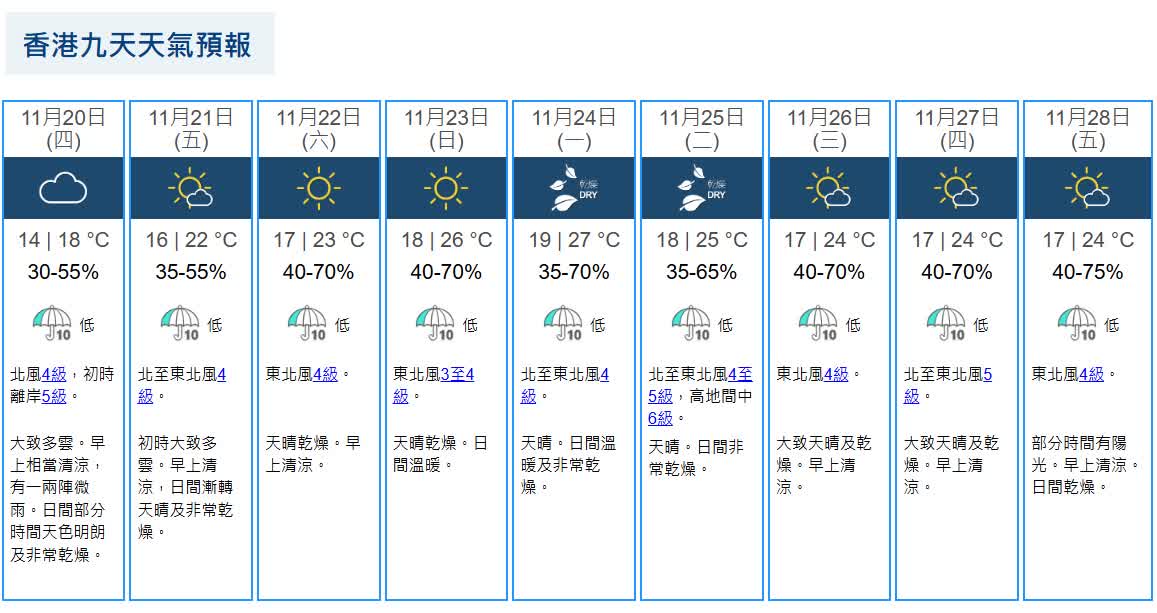1157x613 pixels.
Task: Click the rain umbrella icon for 11月20日
Action: click(52, 324)
